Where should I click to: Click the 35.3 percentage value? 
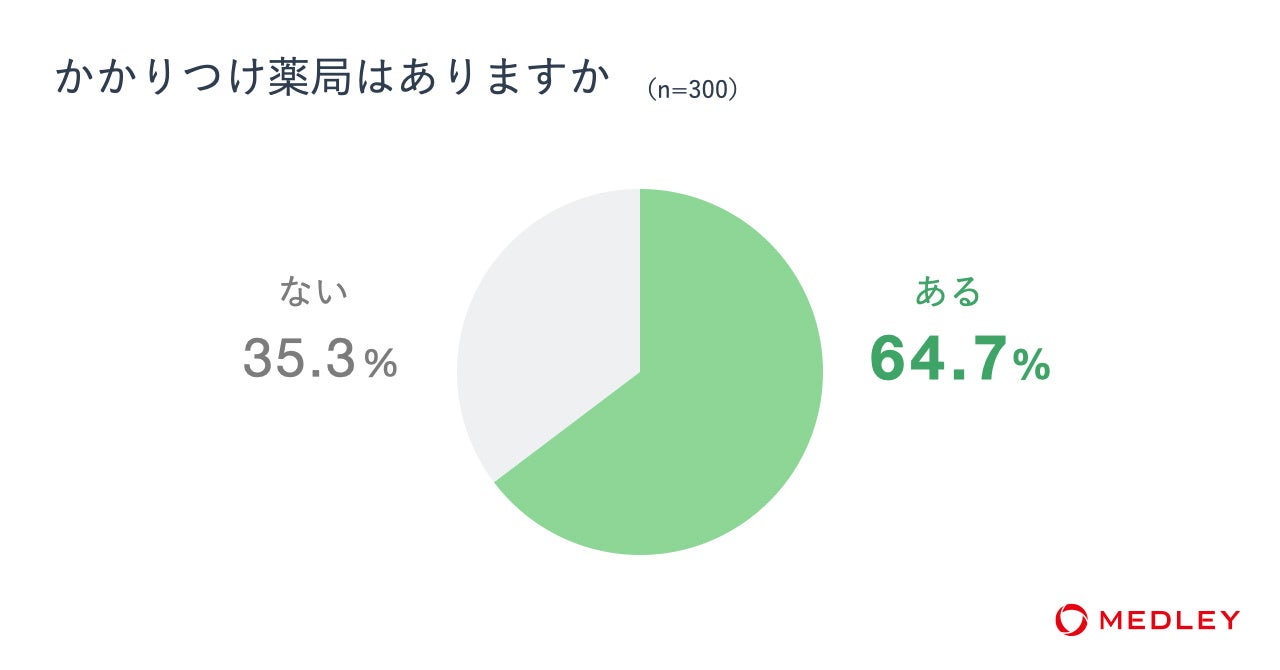pyautogui.click(x=299, y=358)
